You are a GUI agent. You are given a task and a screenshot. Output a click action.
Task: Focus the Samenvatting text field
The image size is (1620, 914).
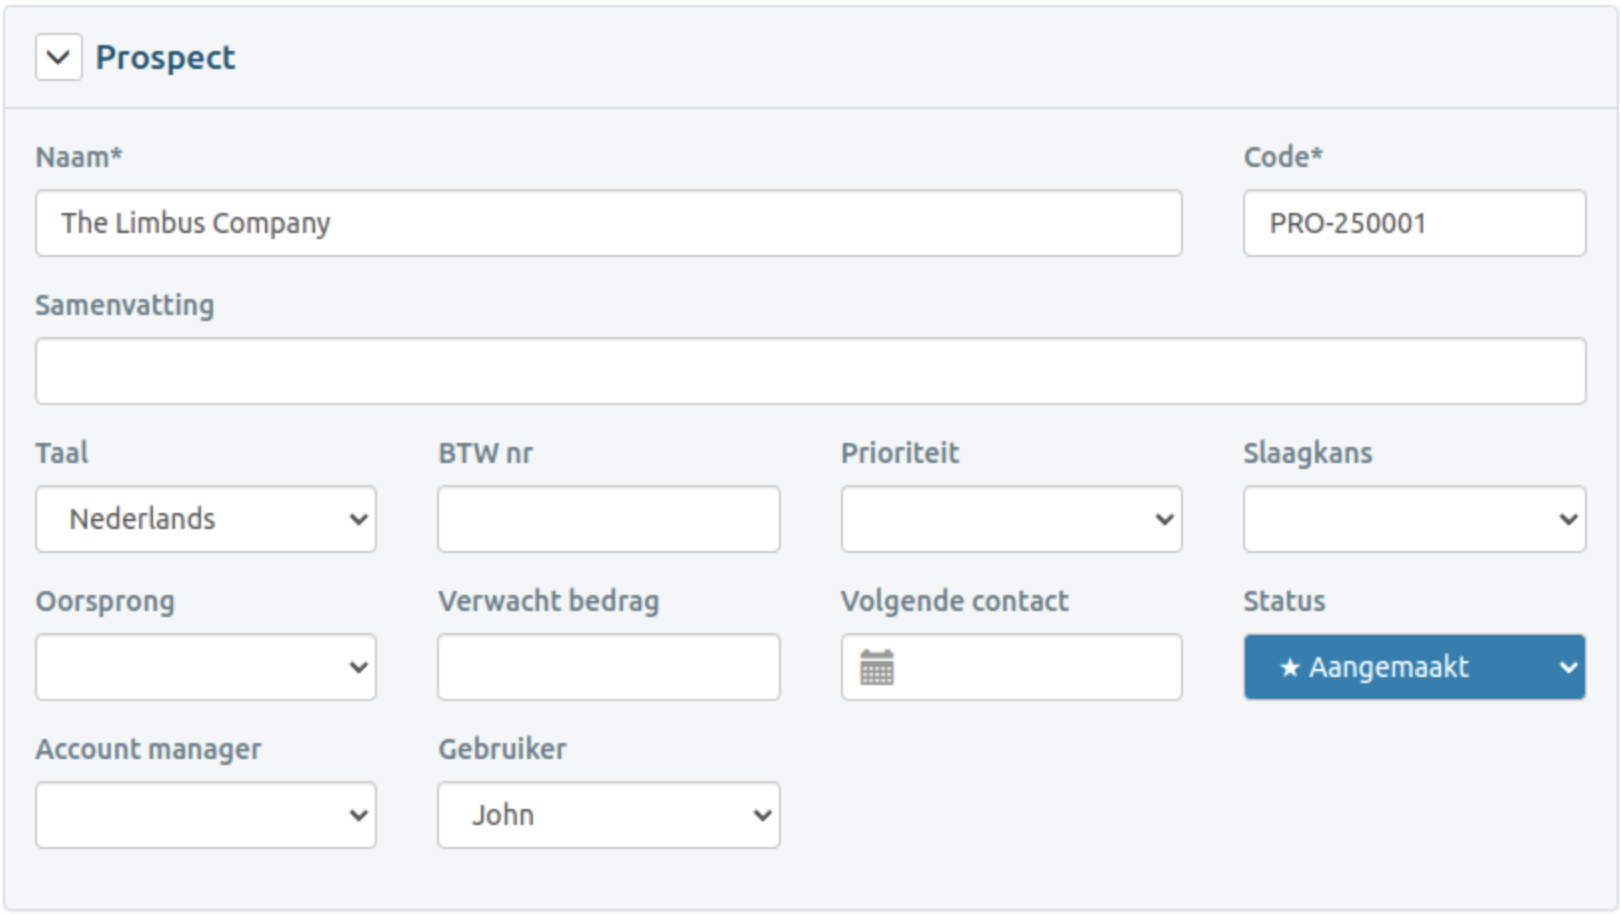[x=810, y=371]
